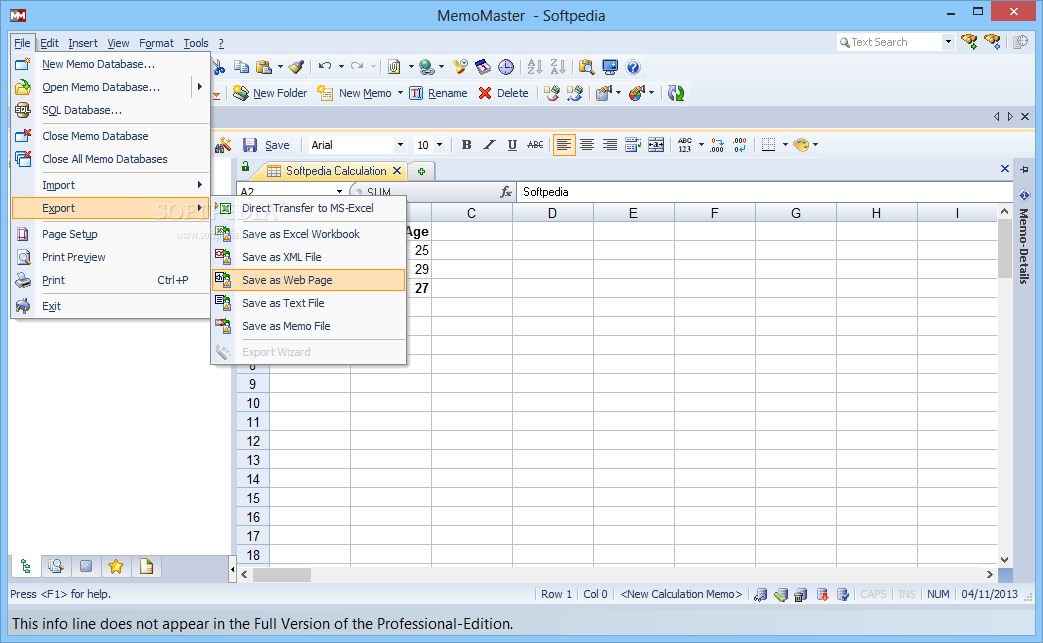Choose Save as XML File
The width and height of the screenshot is (1043, 643).
click(308, 257)
